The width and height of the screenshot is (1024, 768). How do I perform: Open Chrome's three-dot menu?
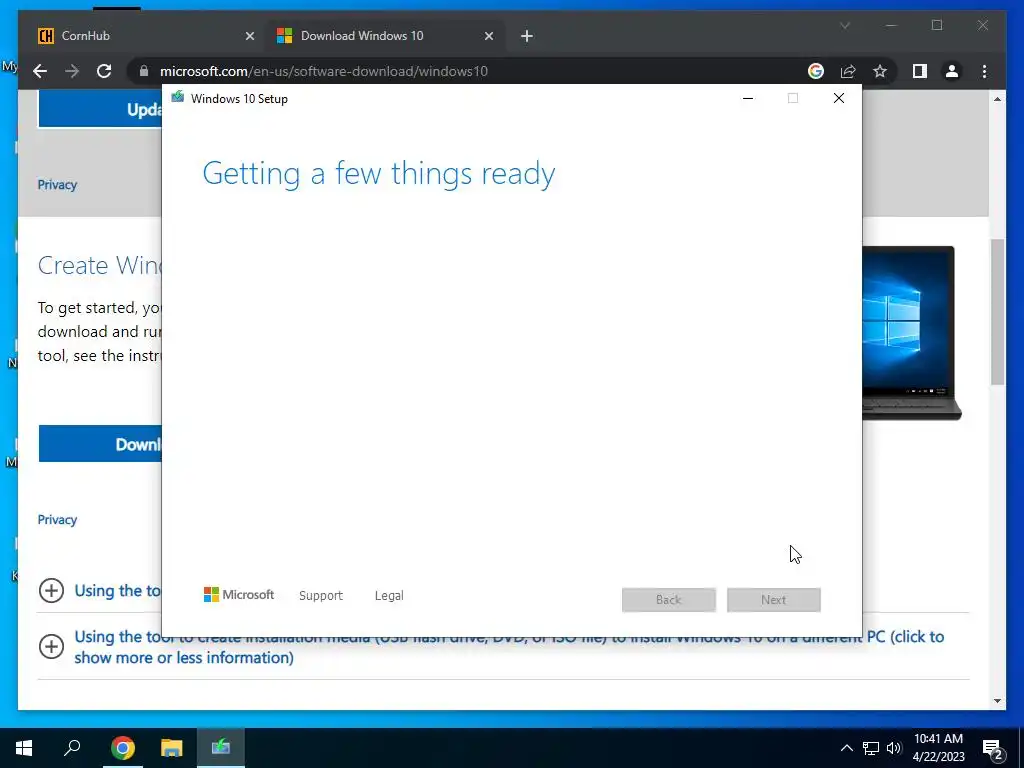click(985, 71)
